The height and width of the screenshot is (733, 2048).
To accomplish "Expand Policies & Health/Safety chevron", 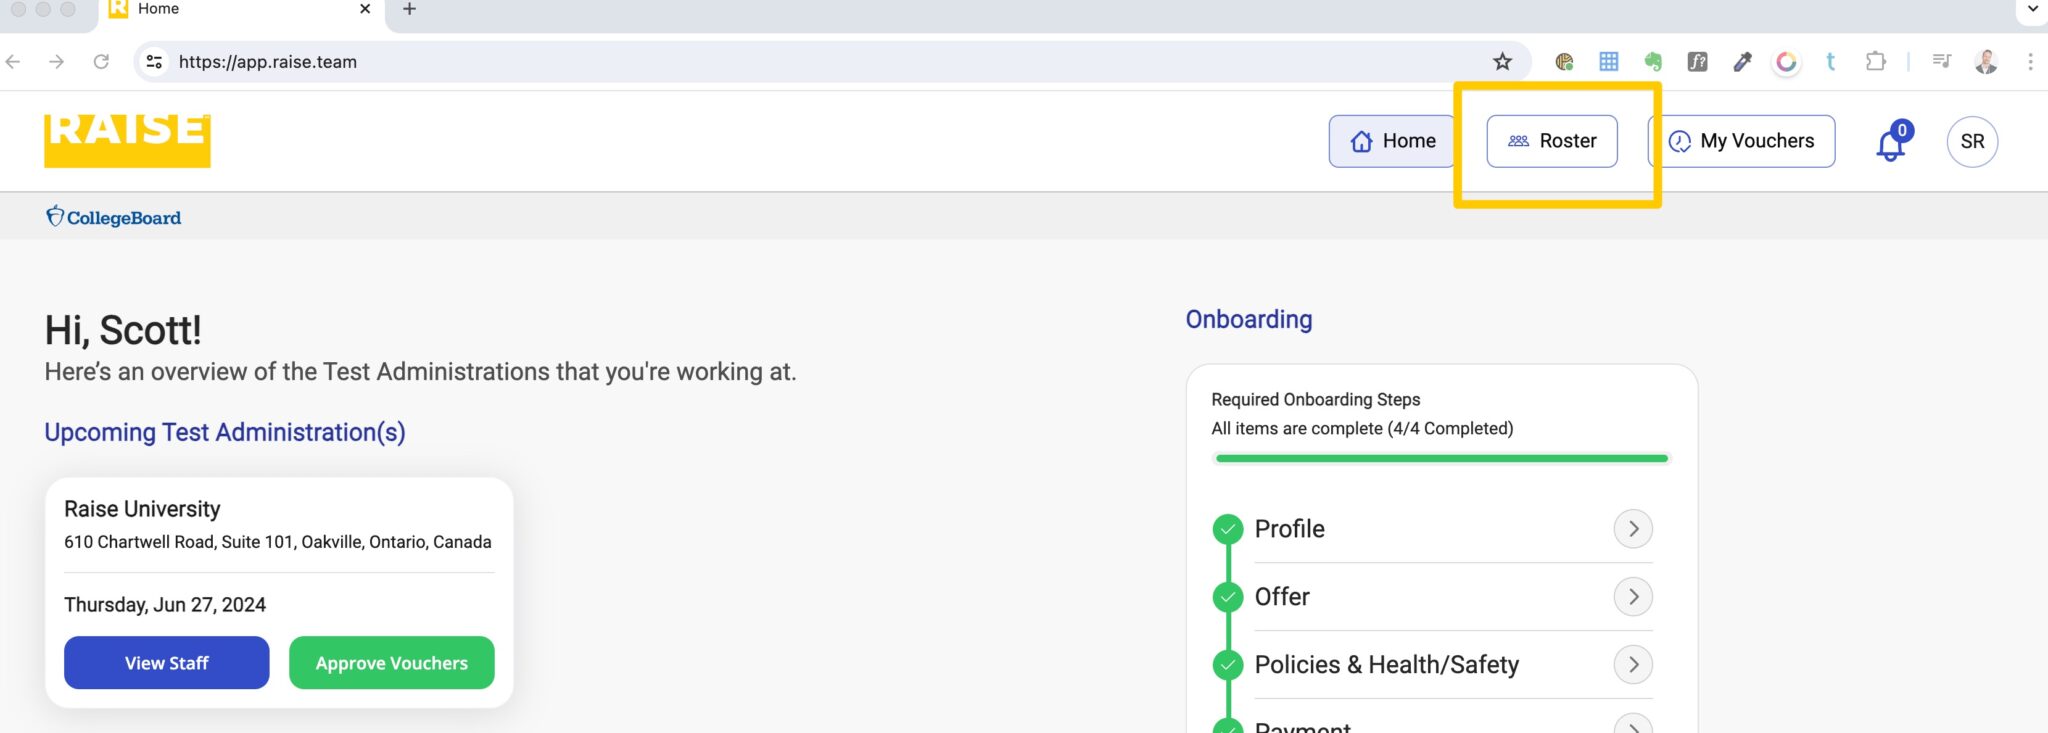I will point(1632,665).
